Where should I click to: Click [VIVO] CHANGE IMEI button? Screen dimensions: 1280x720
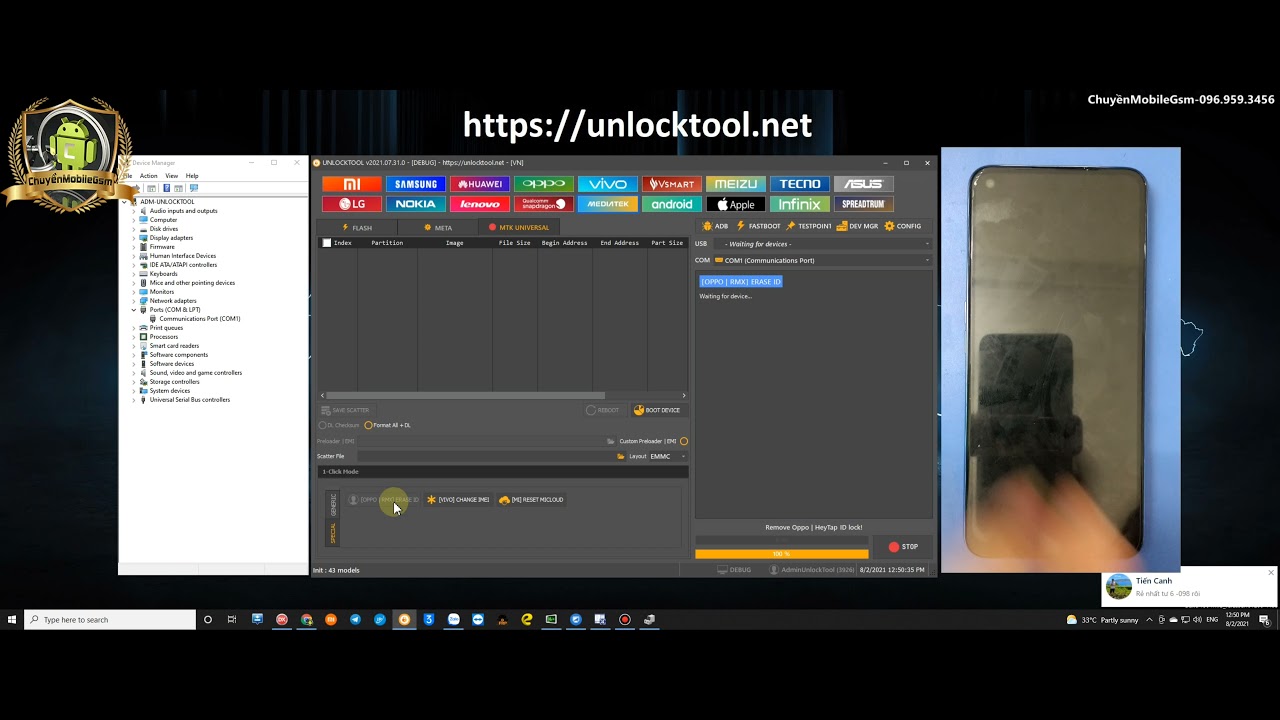point(458,499)
